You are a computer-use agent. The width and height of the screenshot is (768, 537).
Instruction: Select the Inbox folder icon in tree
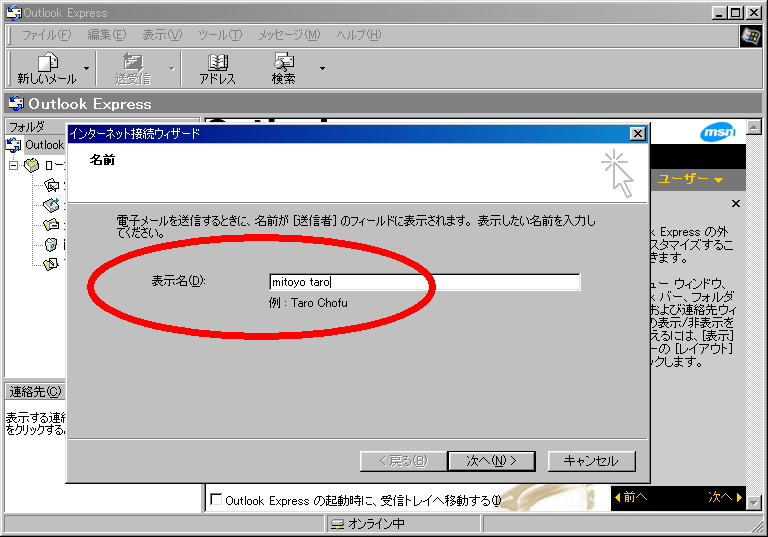[x=51, y=185]
